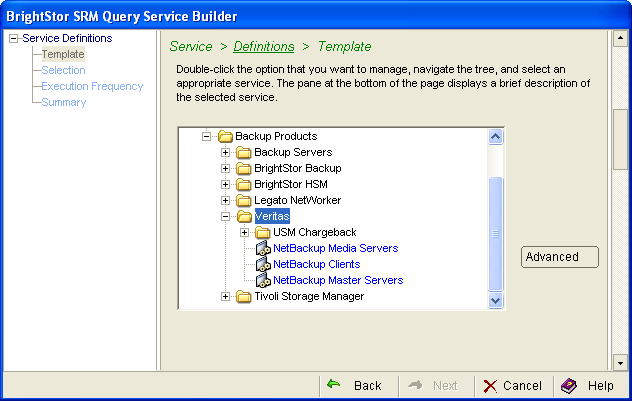The width and height of the screenshot is (632, 401).
Task: Click the tree list scrollbar thumb
Action: coord(495,234)
